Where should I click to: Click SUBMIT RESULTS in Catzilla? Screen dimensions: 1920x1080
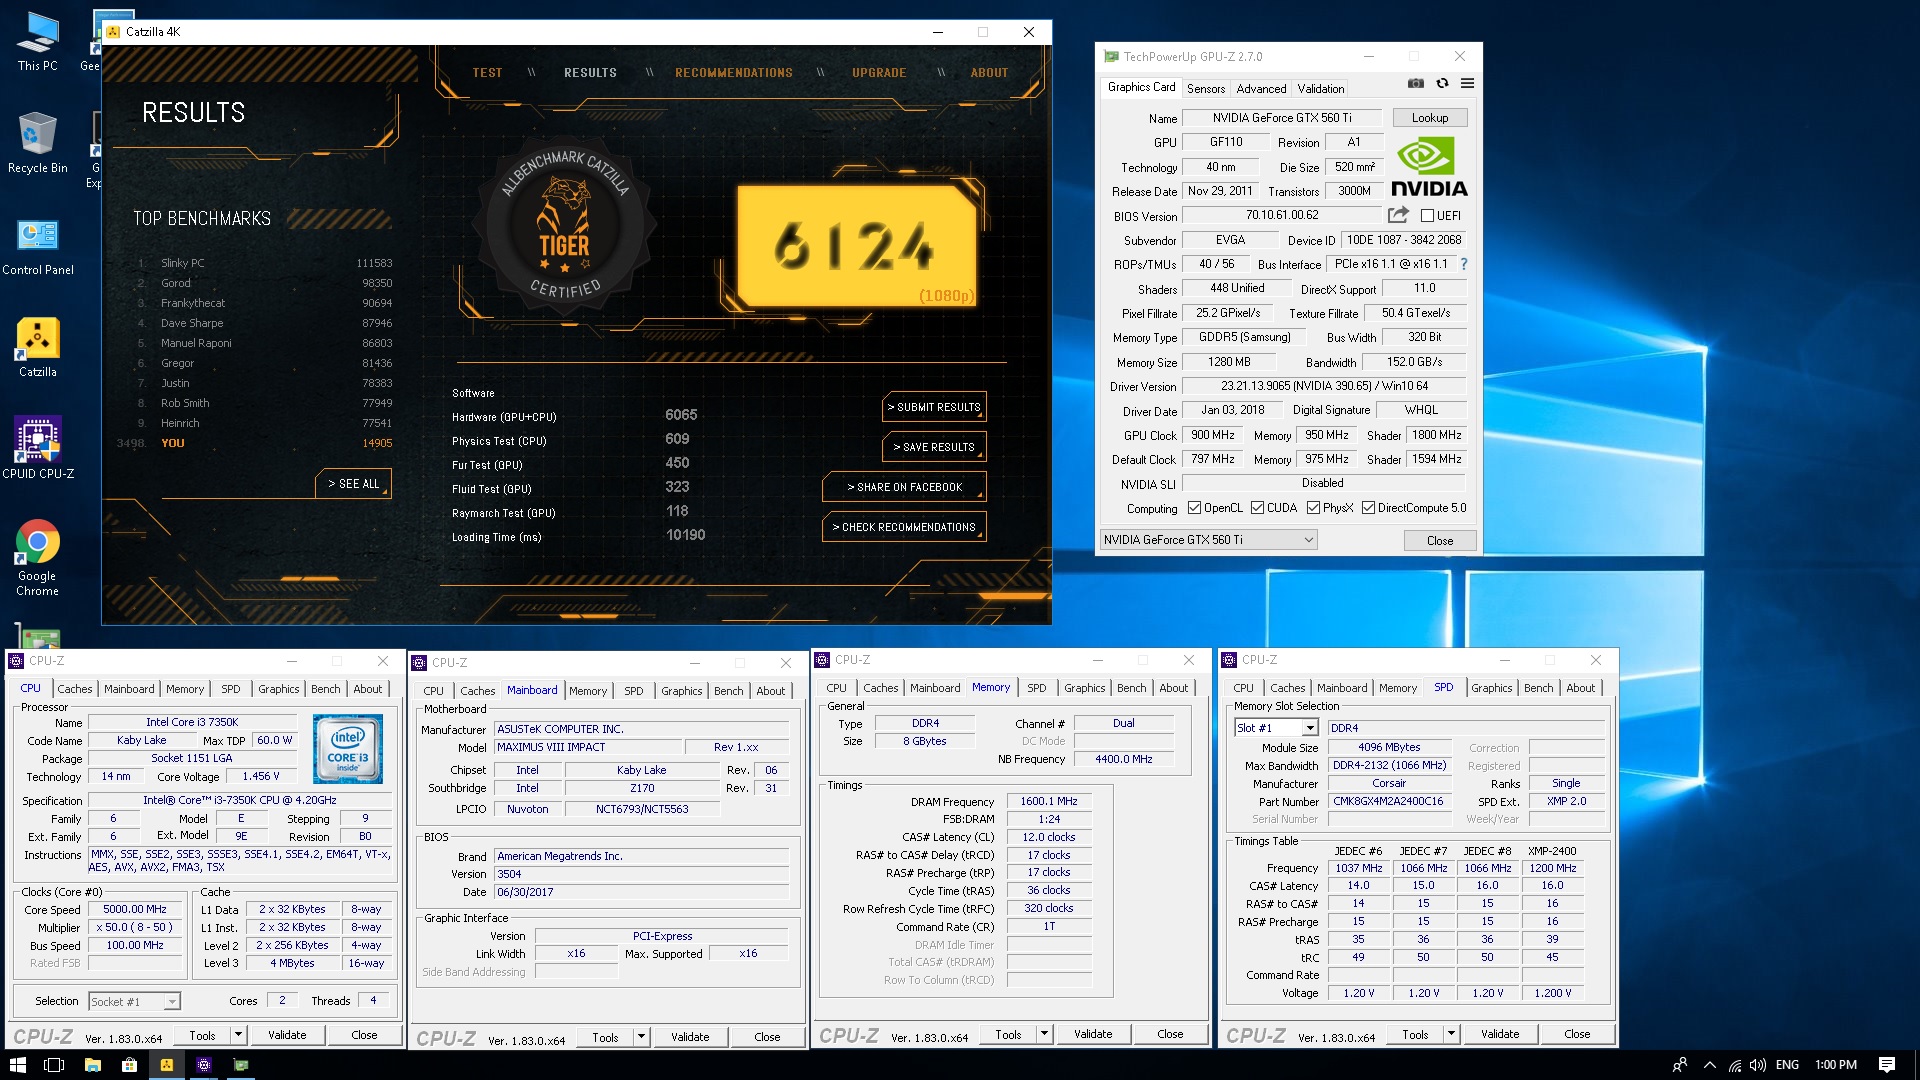pyautogui.click(x=934, y=407)
